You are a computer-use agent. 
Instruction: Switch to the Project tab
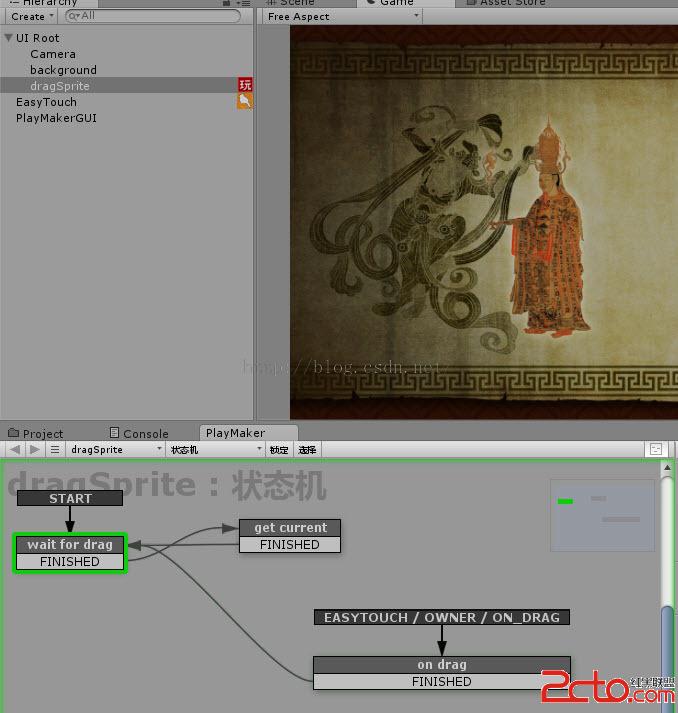36,433
